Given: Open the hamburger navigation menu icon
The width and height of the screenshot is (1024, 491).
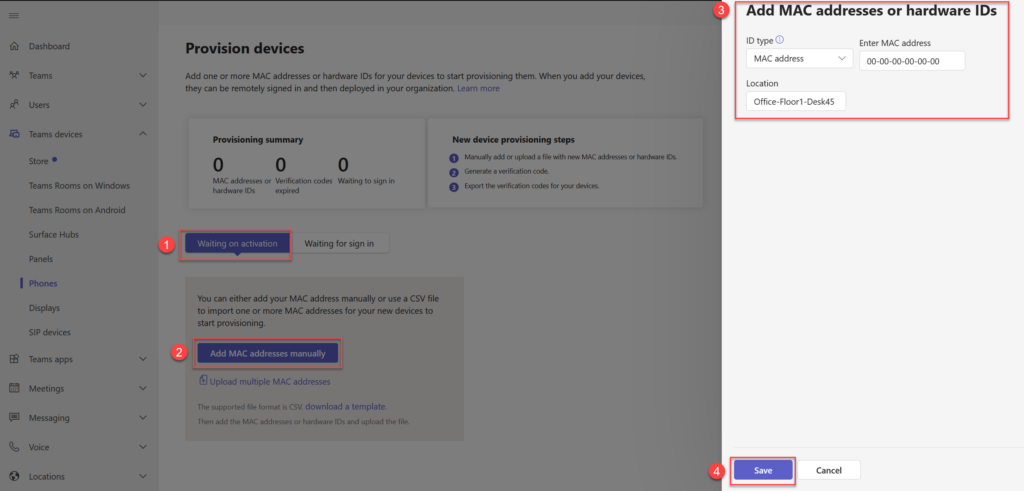Looking at the screenshot, I should tap(14, 16).
